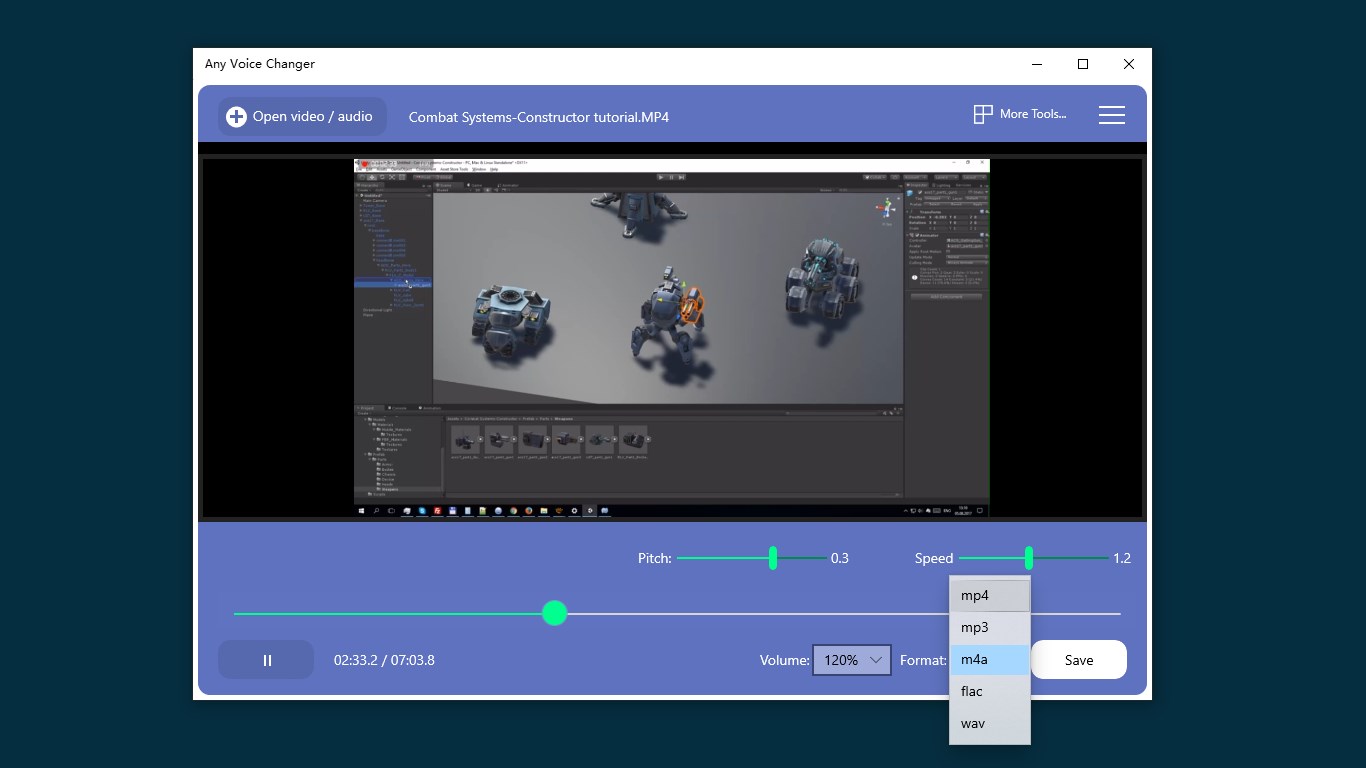Click the More Tools grid icon
This screenshot has height=768, width=1366.
(x=982, y=114)
